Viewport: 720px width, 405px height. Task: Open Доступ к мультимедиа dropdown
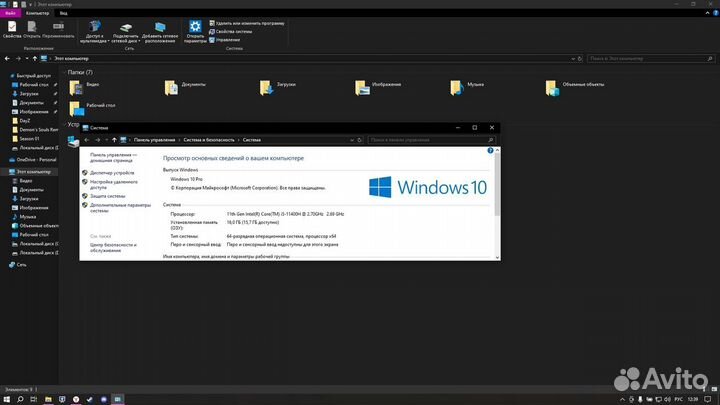click(95, 29)
